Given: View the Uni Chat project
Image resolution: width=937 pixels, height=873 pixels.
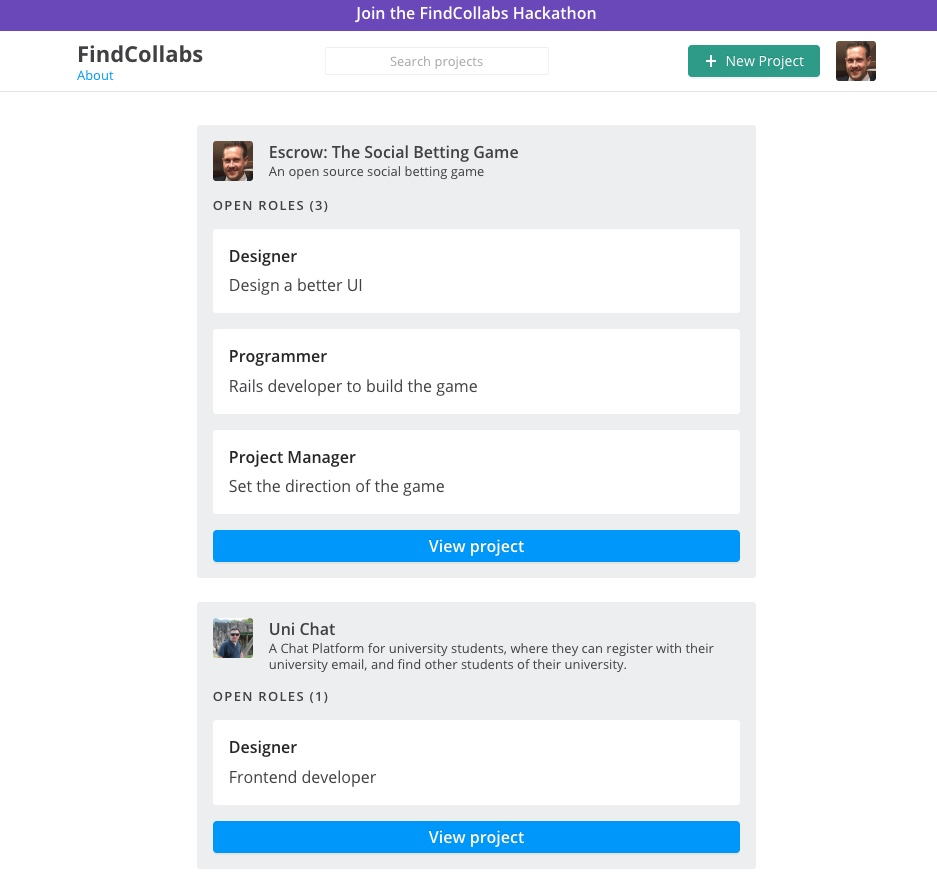Looking at the screenshot, I should tap(476, 837).
